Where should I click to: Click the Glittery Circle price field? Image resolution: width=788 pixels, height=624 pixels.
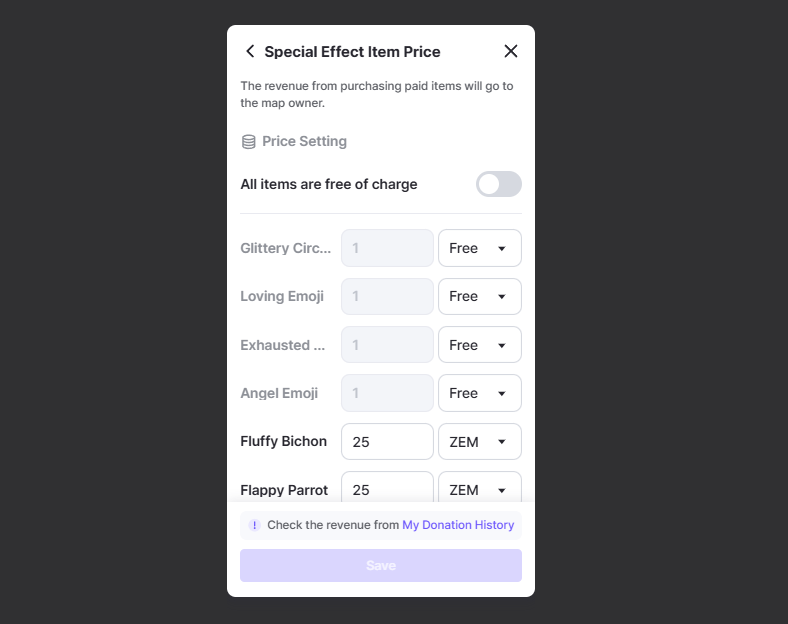[x=387, y=248]
